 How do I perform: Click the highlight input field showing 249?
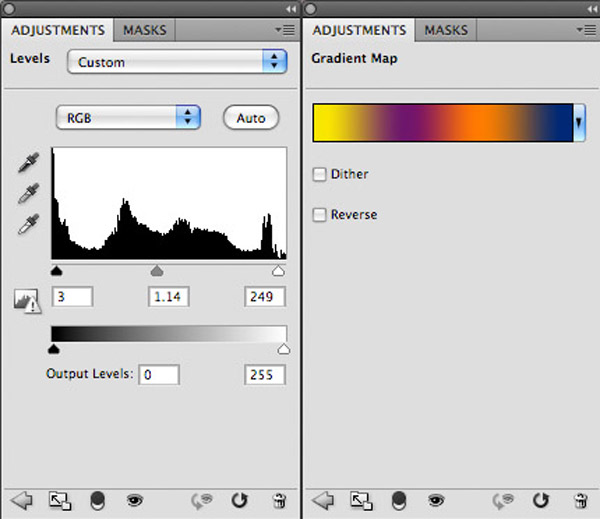[265, 297]
